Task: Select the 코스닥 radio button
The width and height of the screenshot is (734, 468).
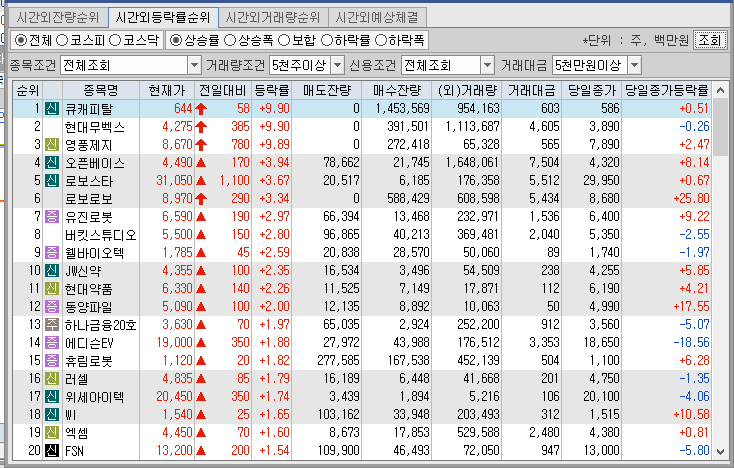Action: tap(115, 40)
